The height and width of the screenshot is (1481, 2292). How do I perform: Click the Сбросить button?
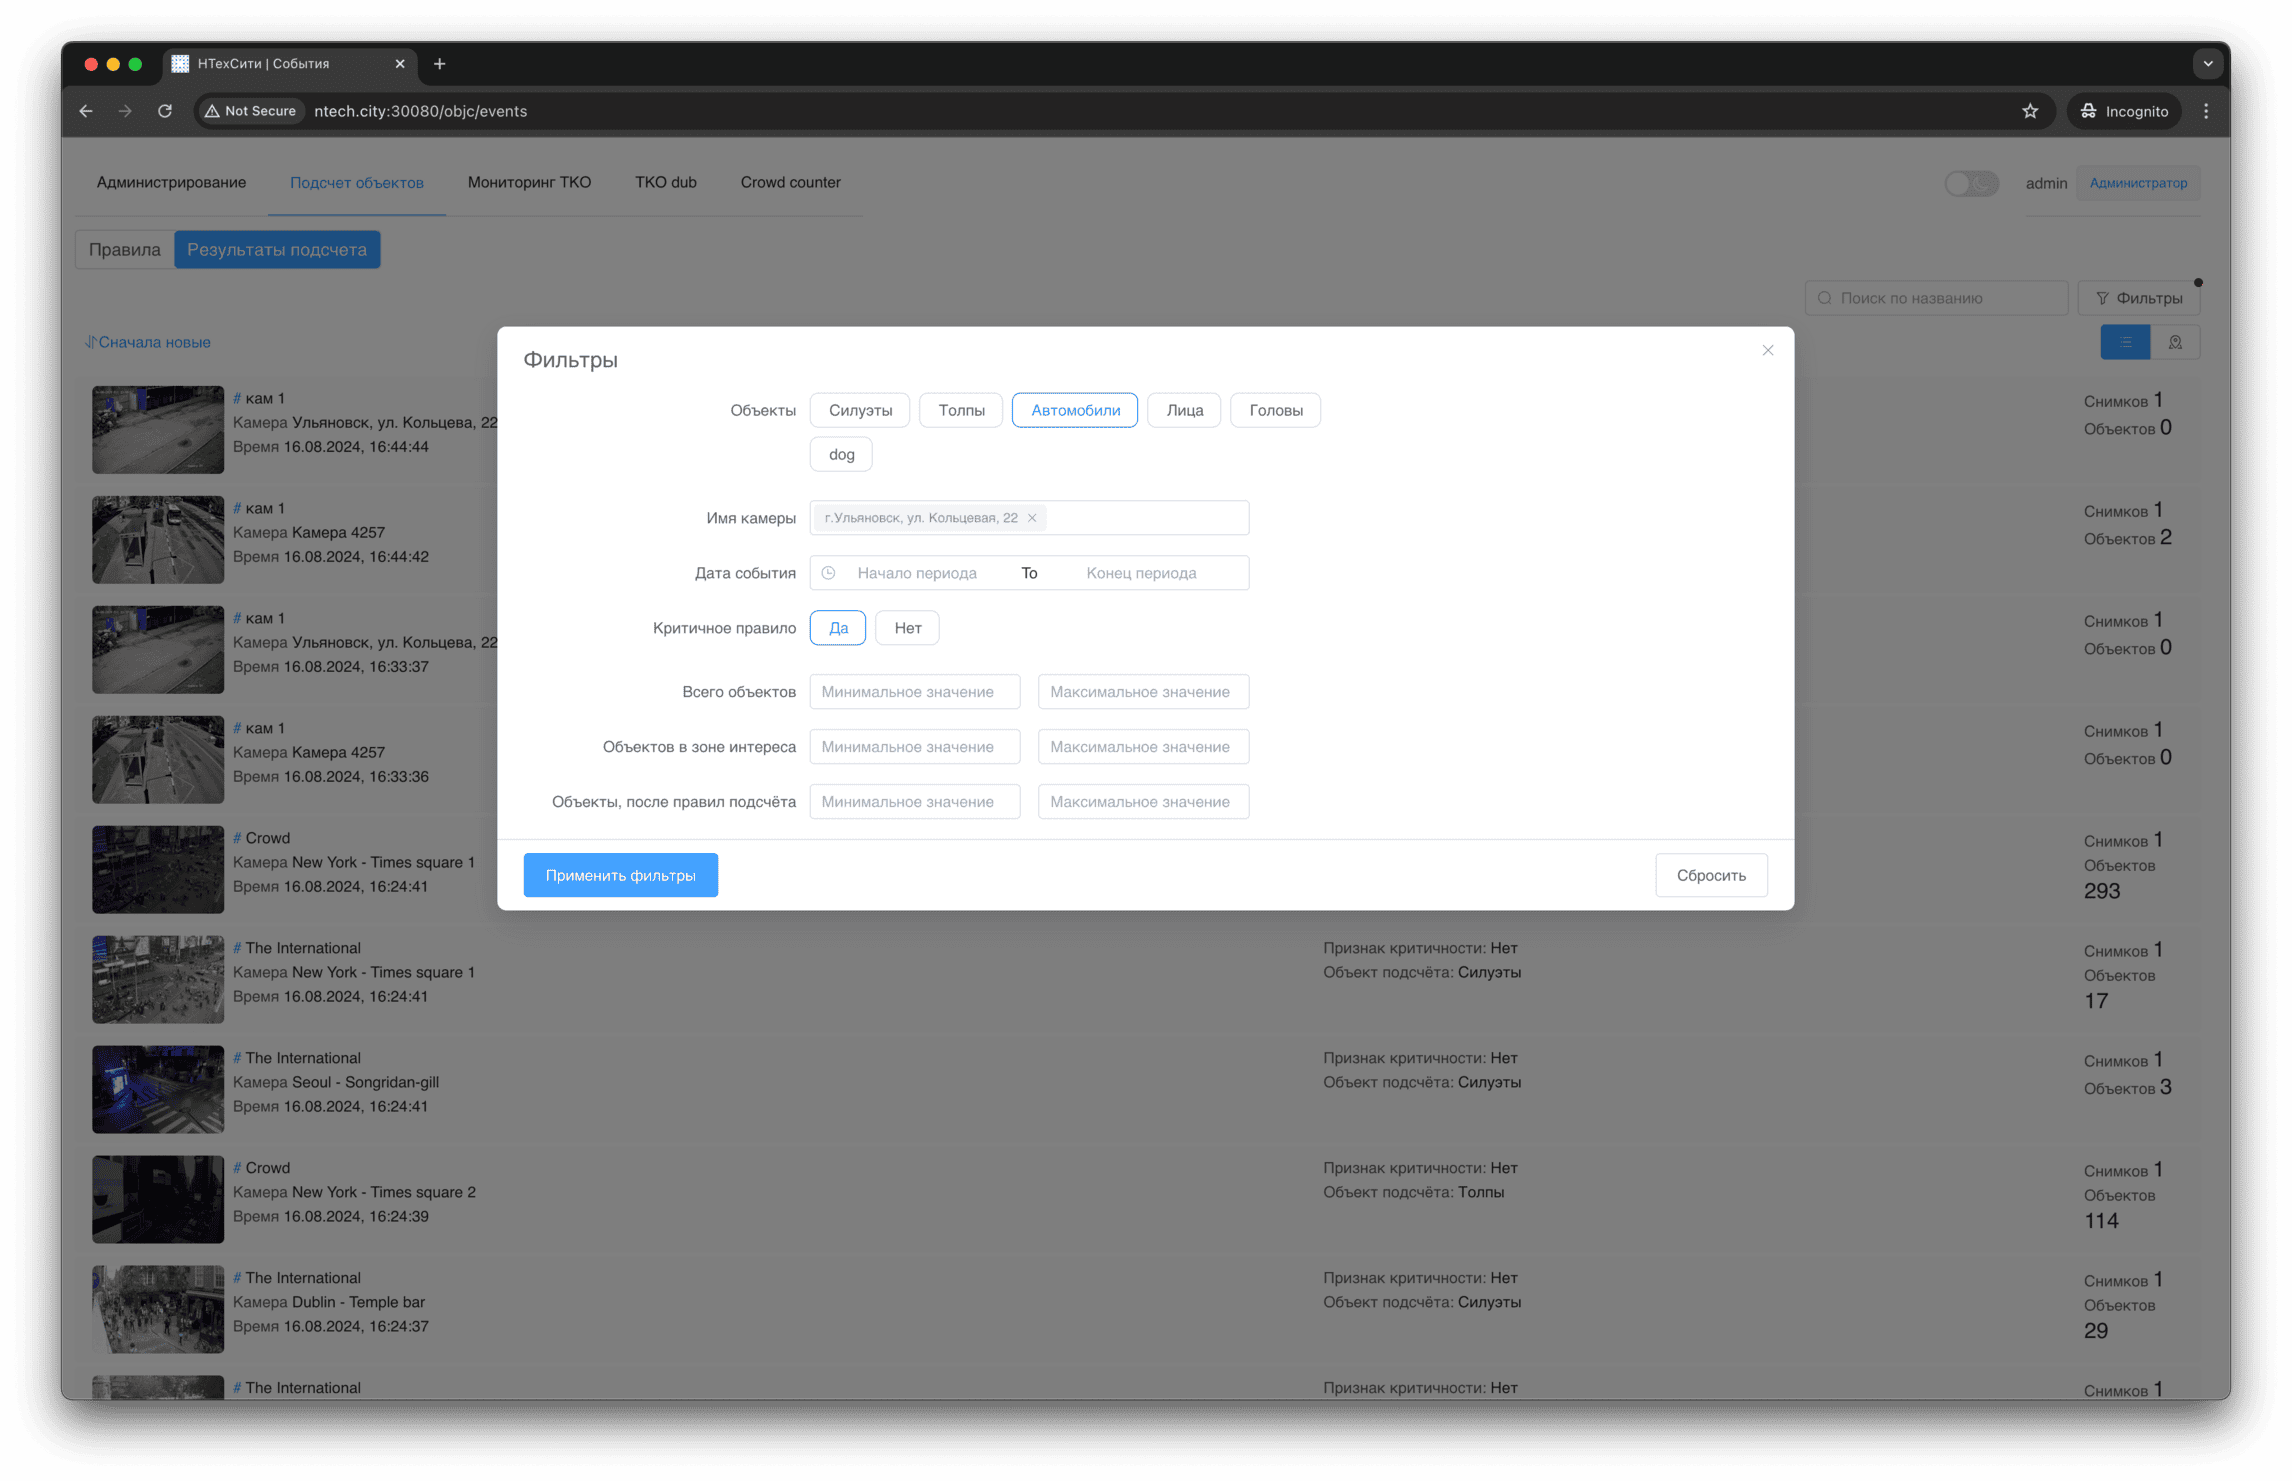(x=1710, y=875)
